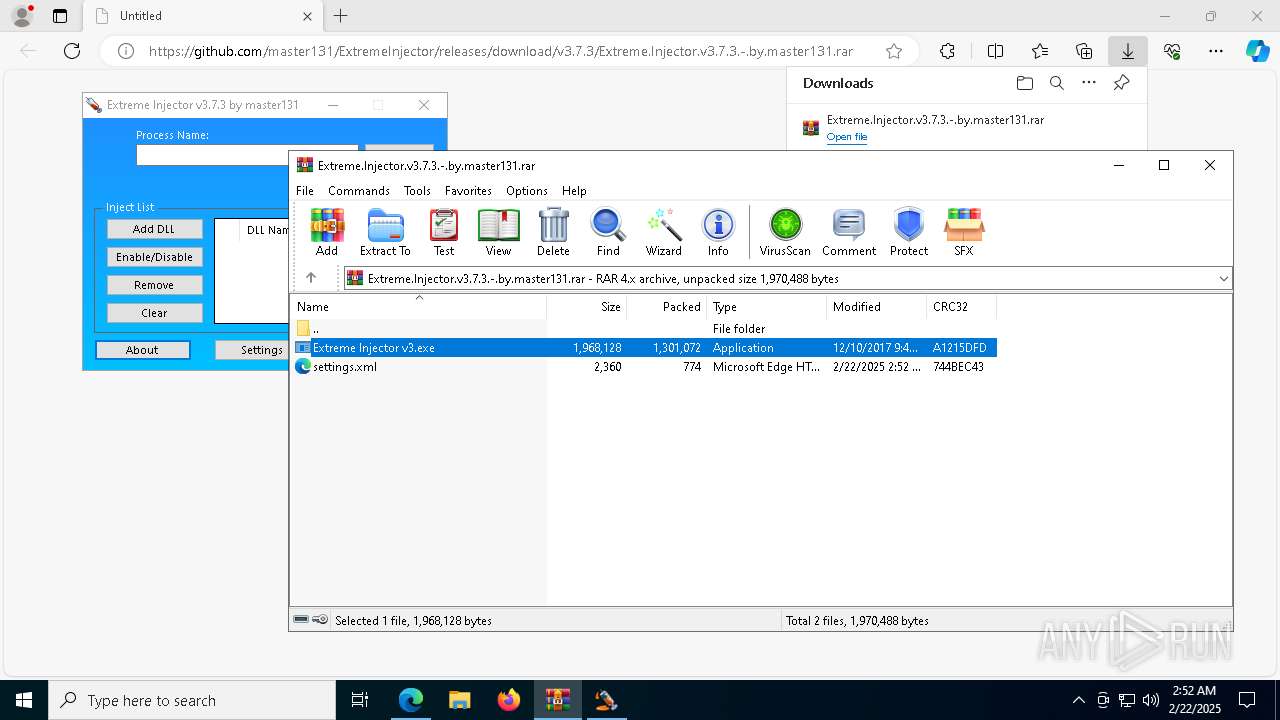Open the Tools menu
The width and height of the screenshot is (1280, 720).
point(417,190)
